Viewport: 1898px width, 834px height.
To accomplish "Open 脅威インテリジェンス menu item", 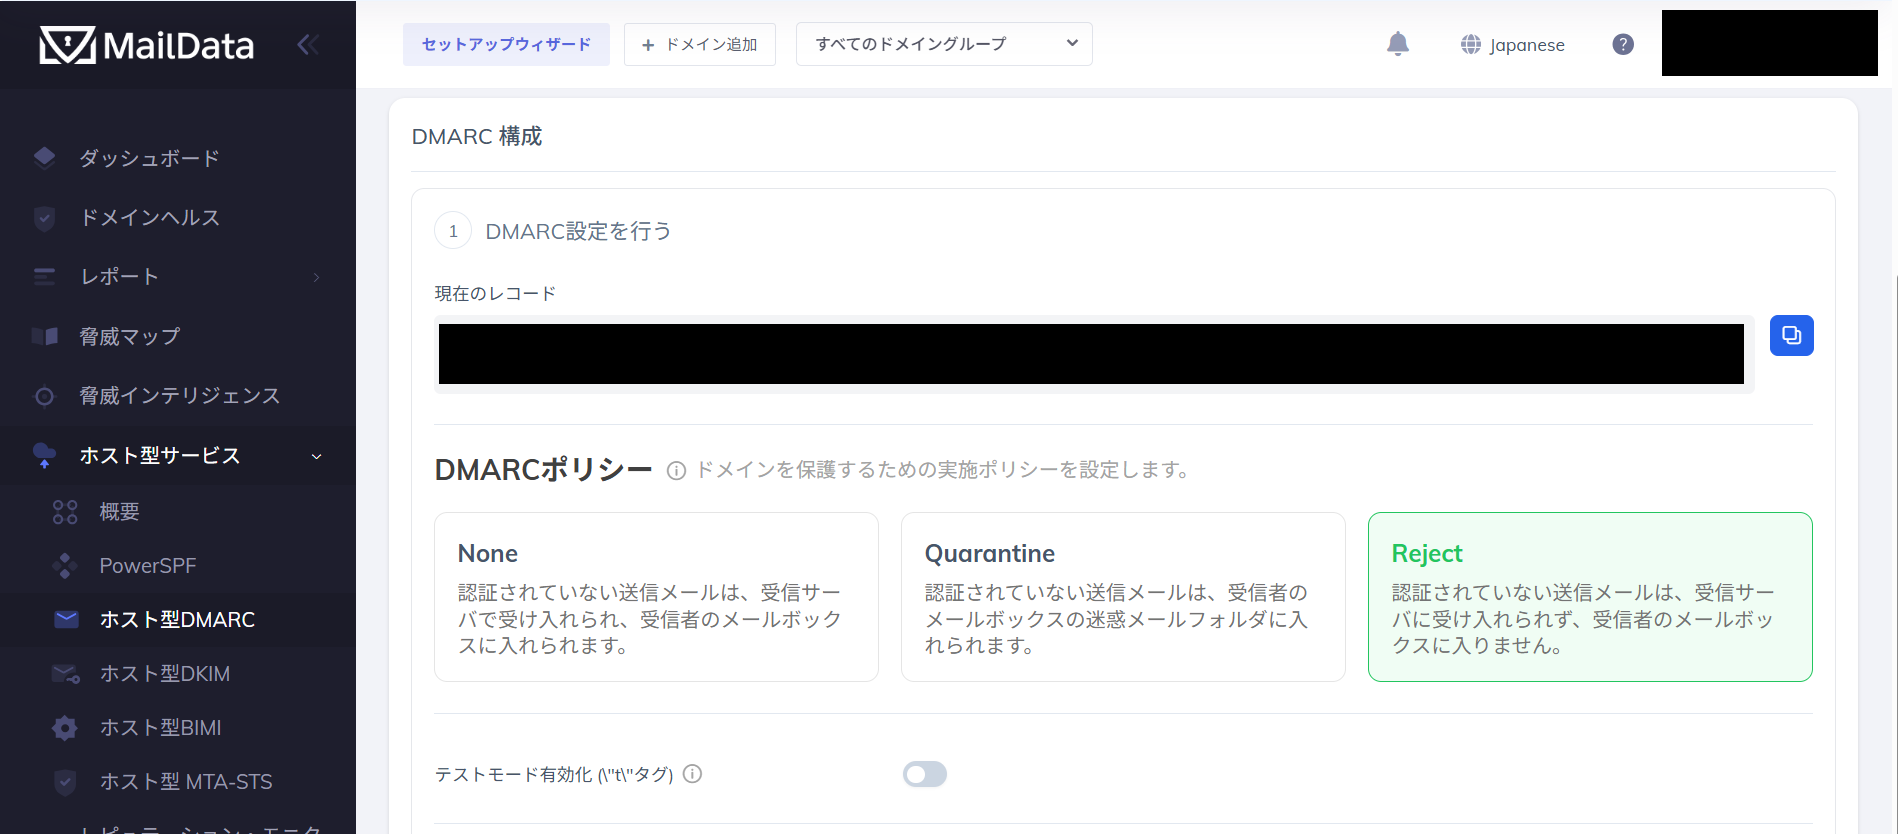I will 178,396.
